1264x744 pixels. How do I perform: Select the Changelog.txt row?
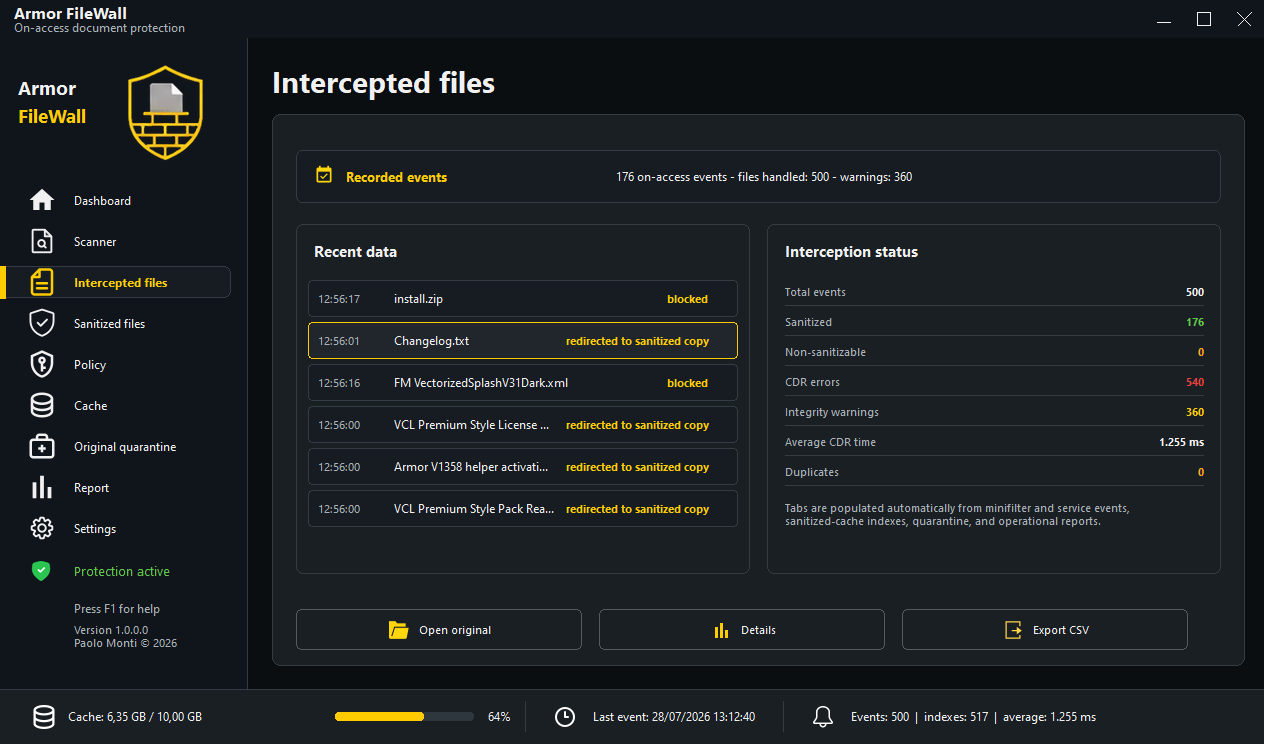pos(523,341)
